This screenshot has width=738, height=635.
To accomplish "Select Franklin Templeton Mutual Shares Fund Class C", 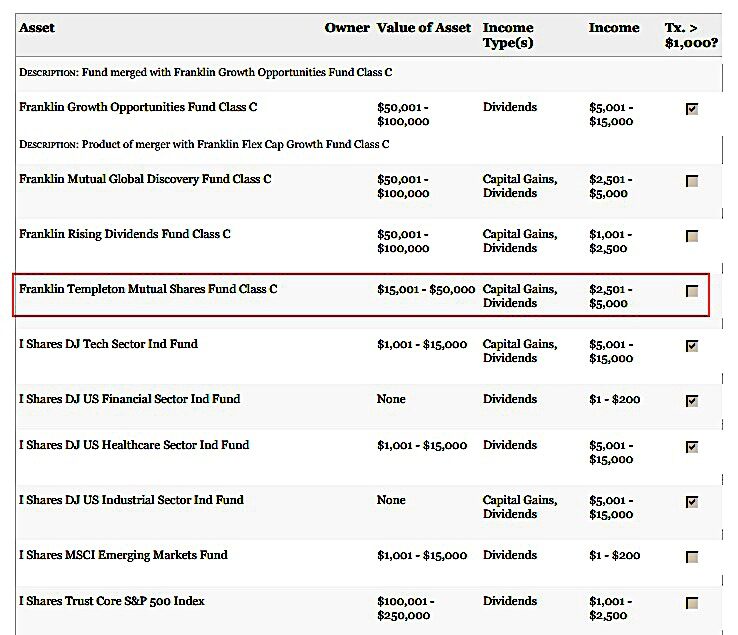I will tap(148, 289).
